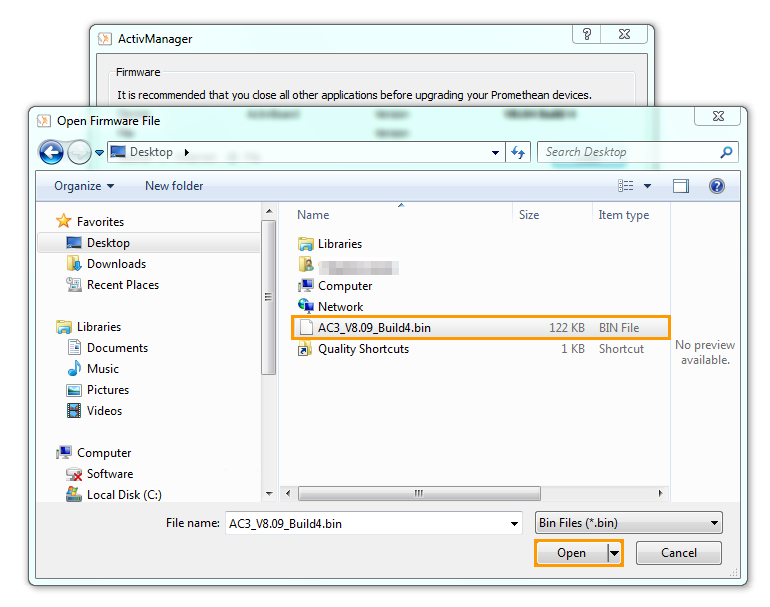Click the horizontal scrollbar in file list
The width and height of the screenshot is (770, 607).
(x=420, y=493)
